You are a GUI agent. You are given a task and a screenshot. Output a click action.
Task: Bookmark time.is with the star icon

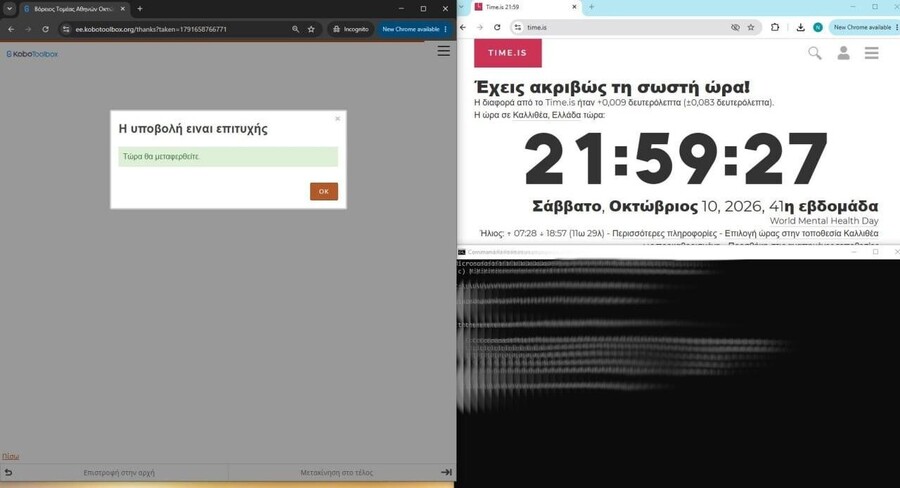pyautogui.click(x=751, y=27)
